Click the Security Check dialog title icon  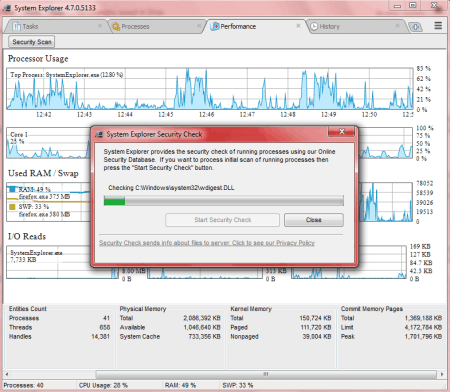(99, 134)
